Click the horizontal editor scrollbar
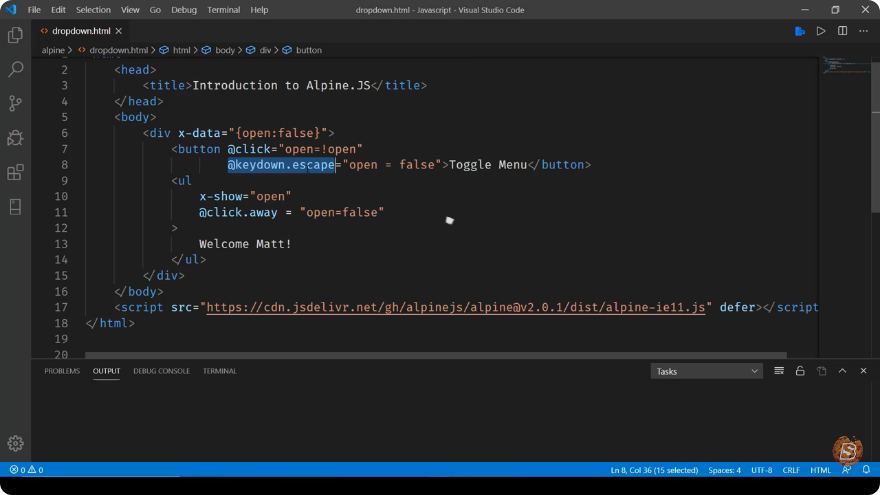 [436, 355]
